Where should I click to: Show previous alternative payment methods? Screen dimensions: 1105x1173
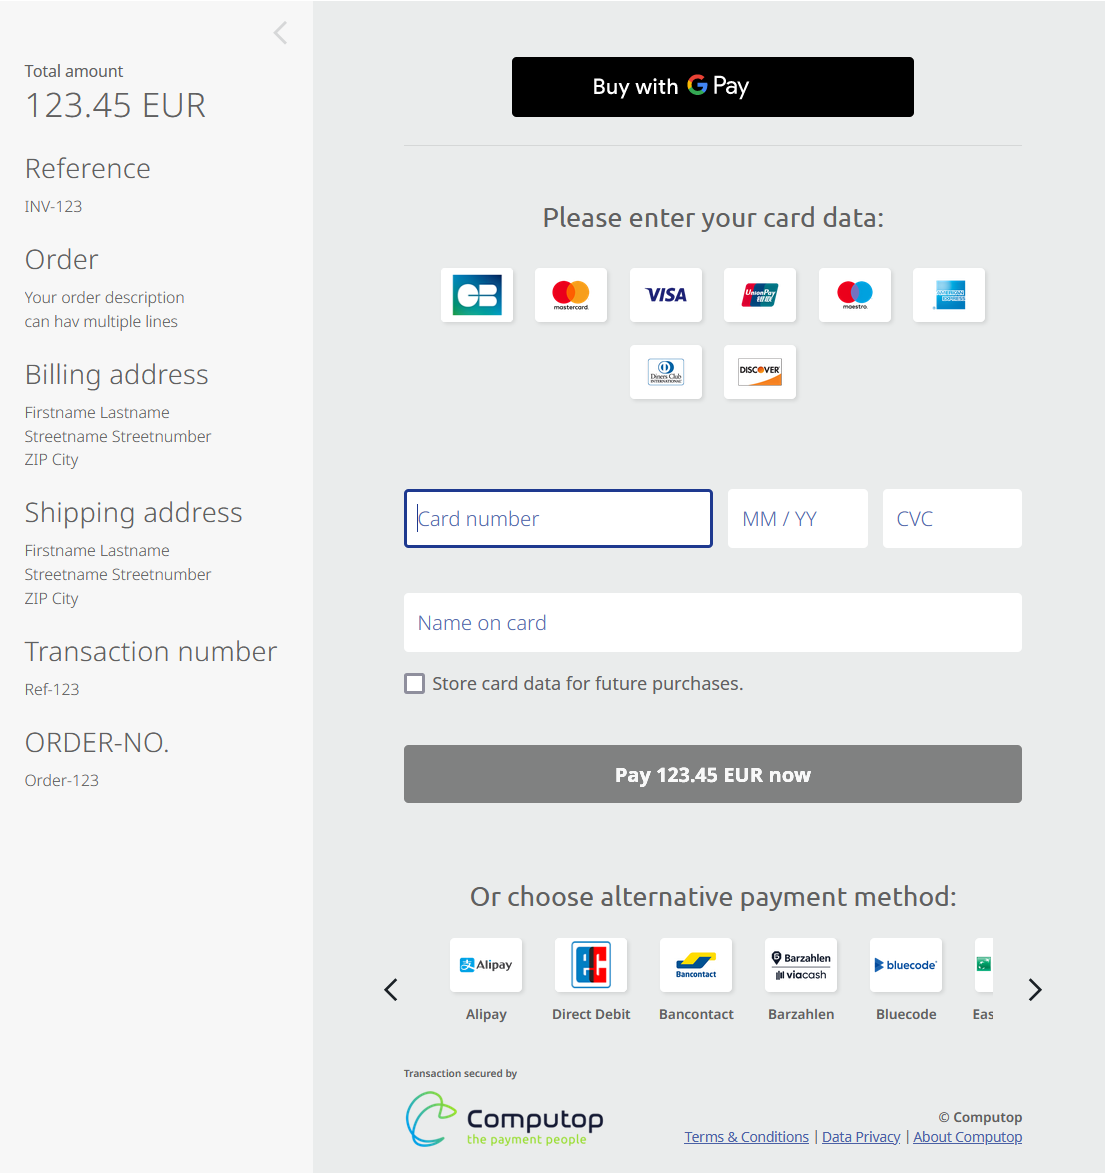point(391,990)
